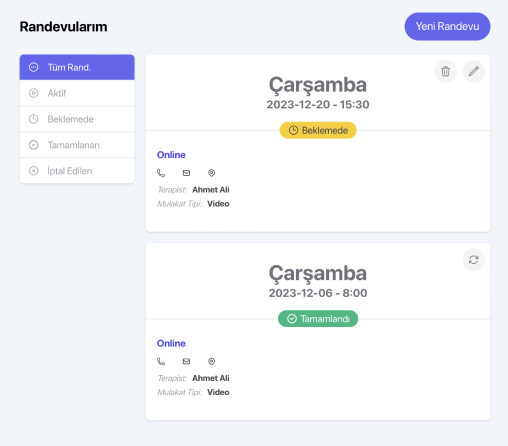This screenshot has width=508, height=446.
Task: Edit the 2023-12-20 appointment with pencil icon
Action: coord(473,71)
